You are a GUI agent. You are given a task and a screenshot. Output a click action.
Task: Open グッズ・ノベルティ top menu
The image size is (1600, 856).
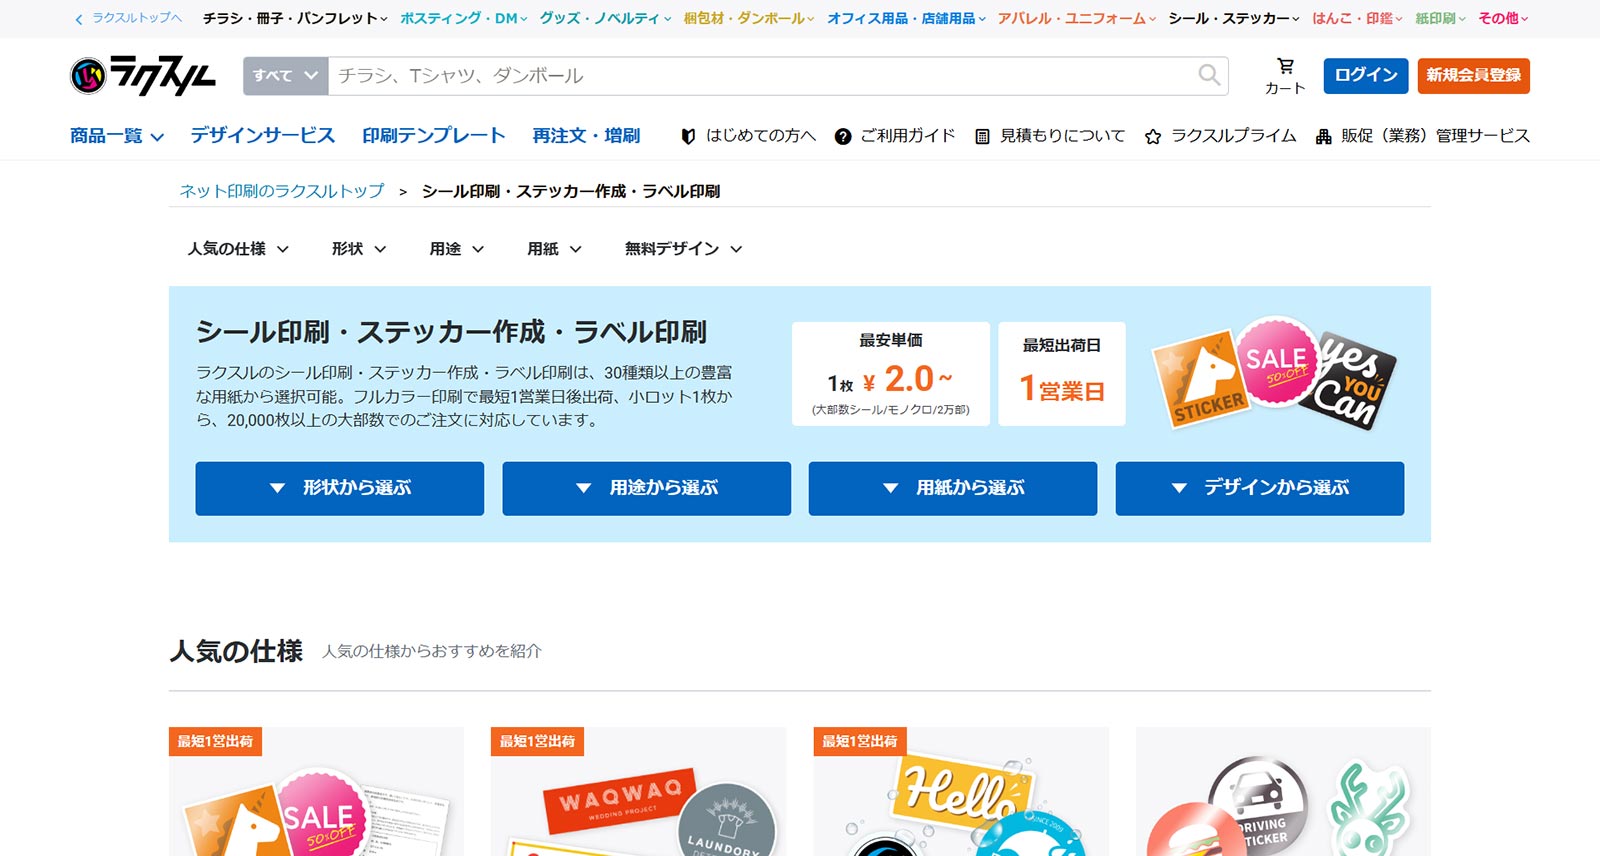[x=606, y=18]
